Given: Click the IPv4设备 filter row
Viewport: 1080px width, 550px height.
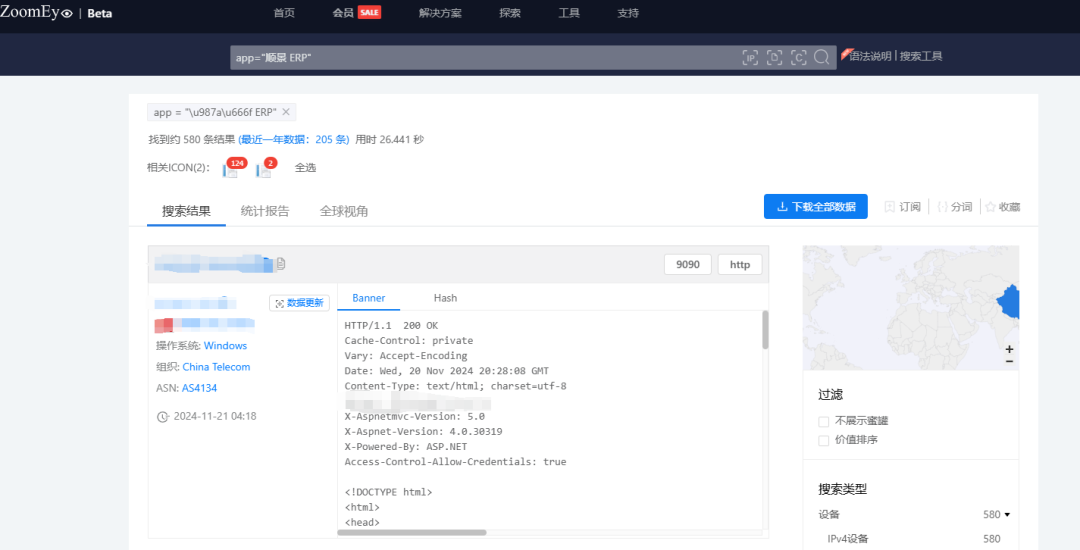Looking at the screenshot, I should pos(914,539).
